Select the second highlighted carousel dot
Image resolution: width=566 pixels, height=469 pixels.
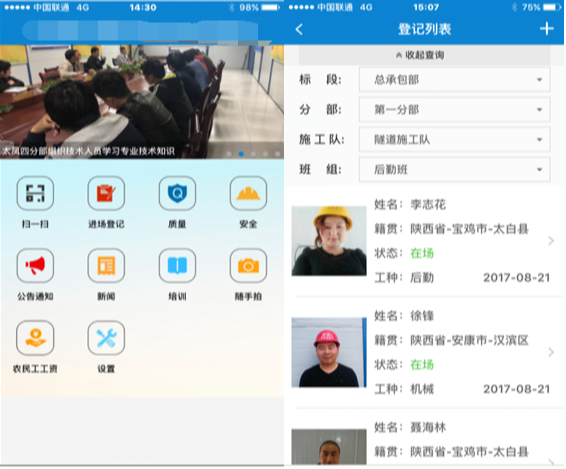[241, 154]
